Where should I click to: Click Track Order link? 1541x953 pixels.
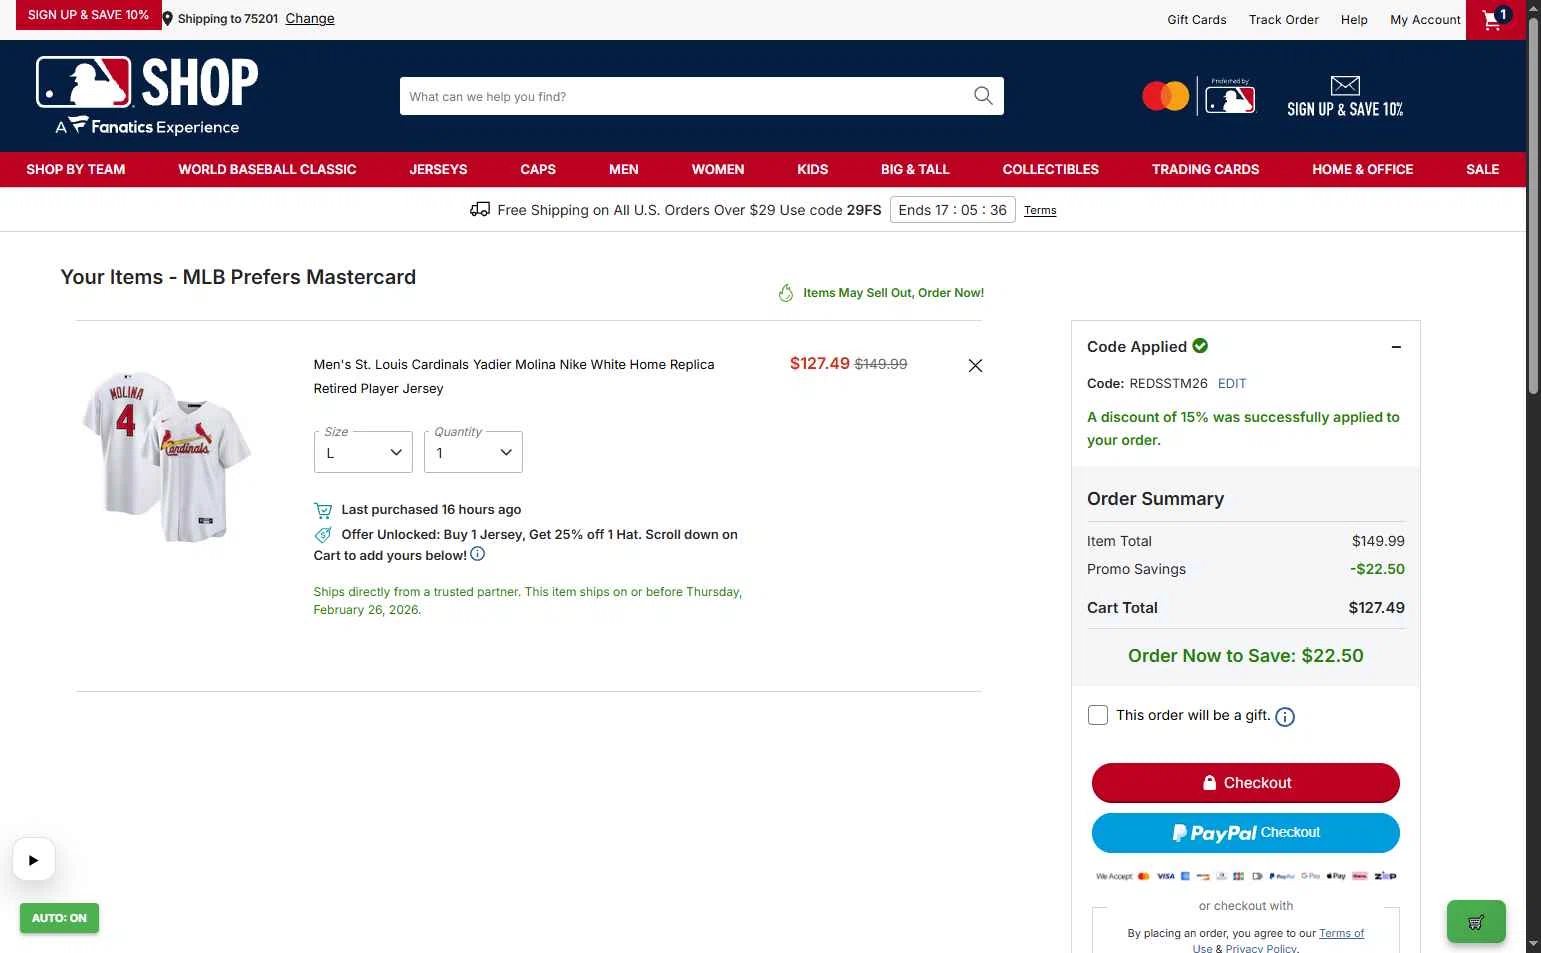coord(1284,20)
